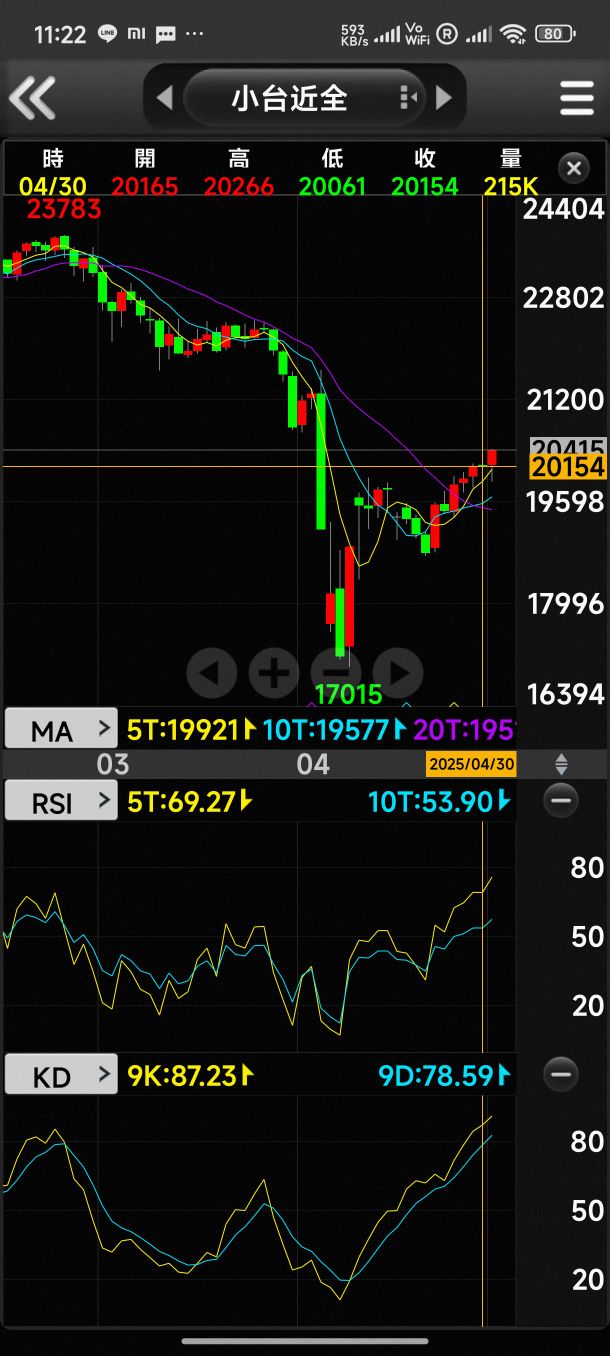The height and width of the screenshot is (1356, 610).
Task: Switch to previous symbol with left triangle
Action: [x=166, y=98]
